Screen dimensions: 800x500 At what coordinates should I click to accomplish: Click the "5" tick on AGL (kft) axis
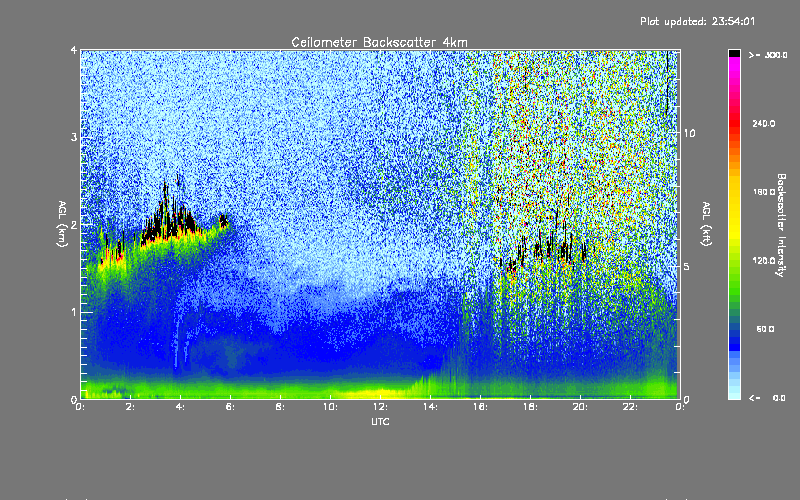click(687, 266)
